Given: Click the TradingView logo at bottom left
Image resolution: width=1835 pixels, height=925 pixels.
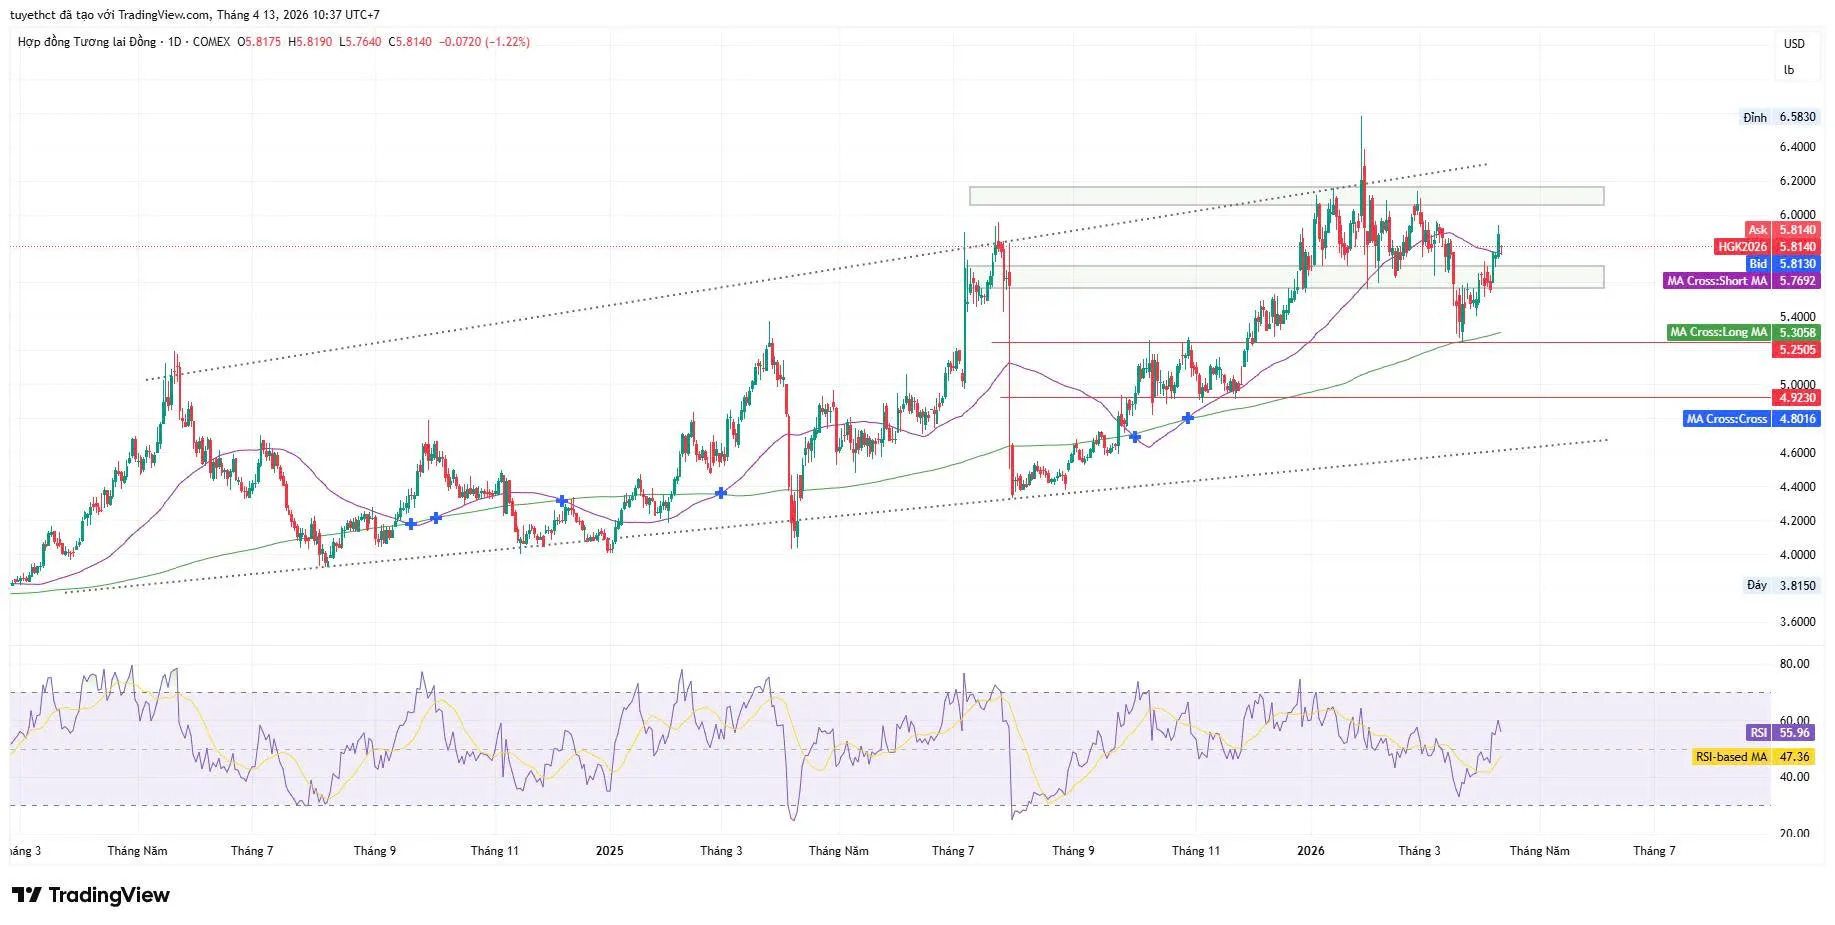Looking at the screenshot, I should pyautogui.click(x=91, y=895).
